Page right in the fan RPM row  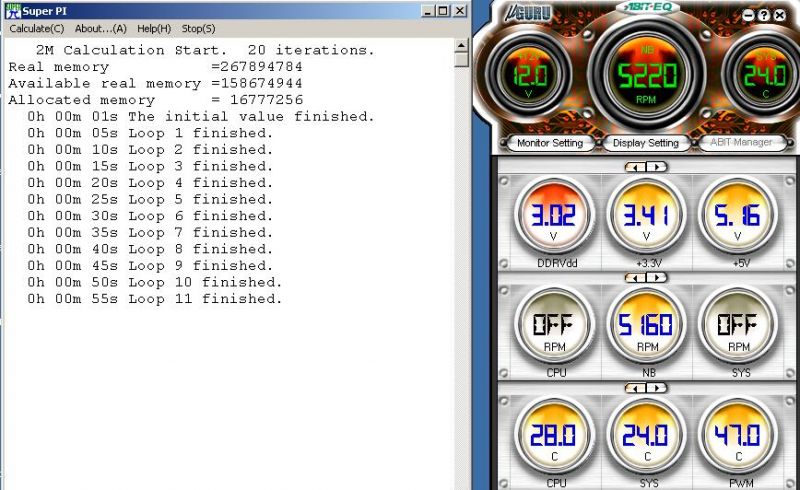(x=657, y=278)
